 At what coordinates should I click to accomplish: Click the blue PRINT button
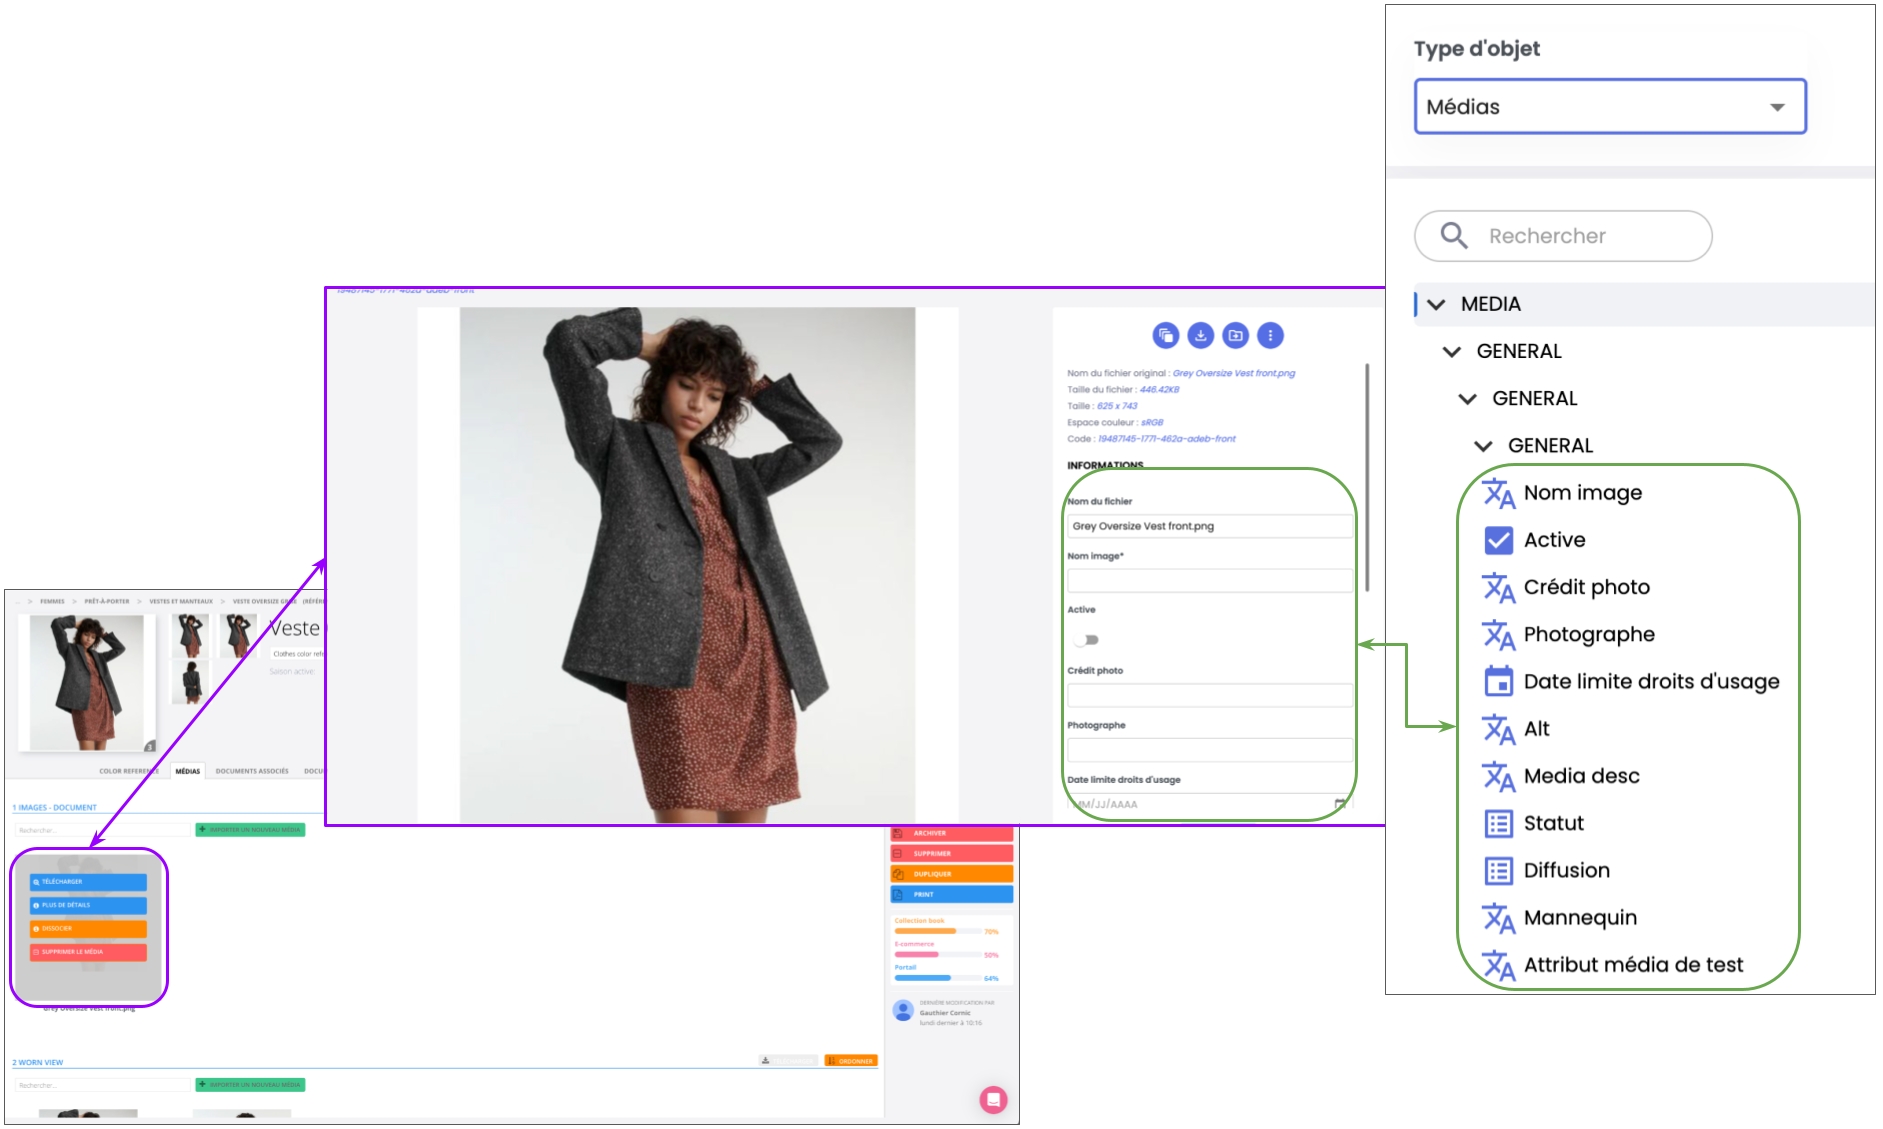(x=951, y=895)
